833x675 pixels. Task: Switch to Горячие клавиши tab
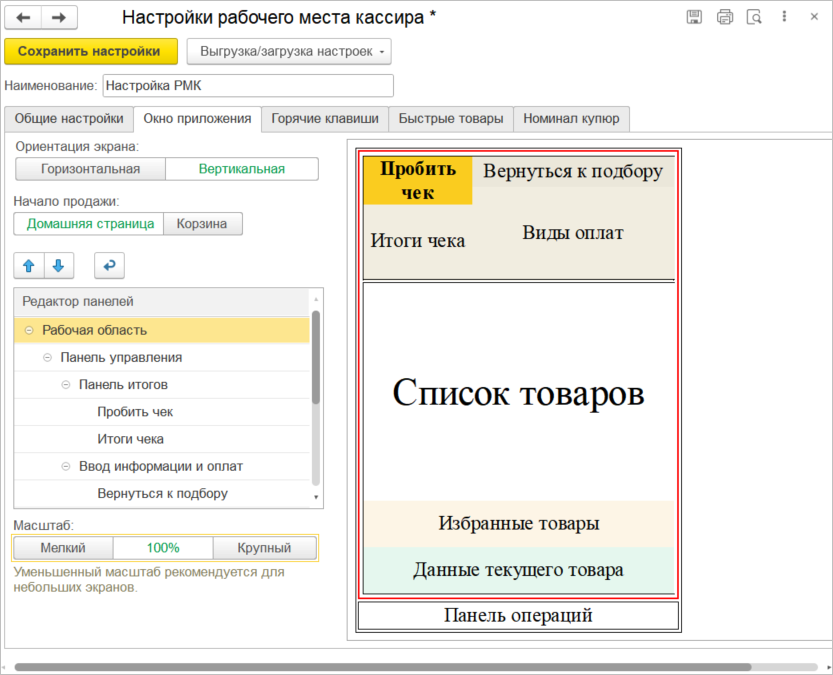point(325,118)
